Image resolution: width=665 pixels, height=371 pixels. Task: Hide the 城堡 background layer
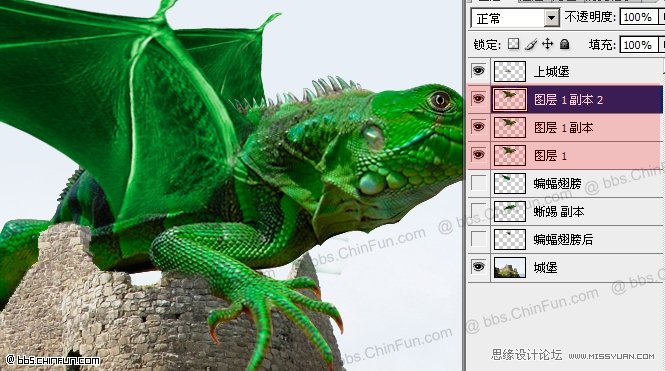point(478,267)
